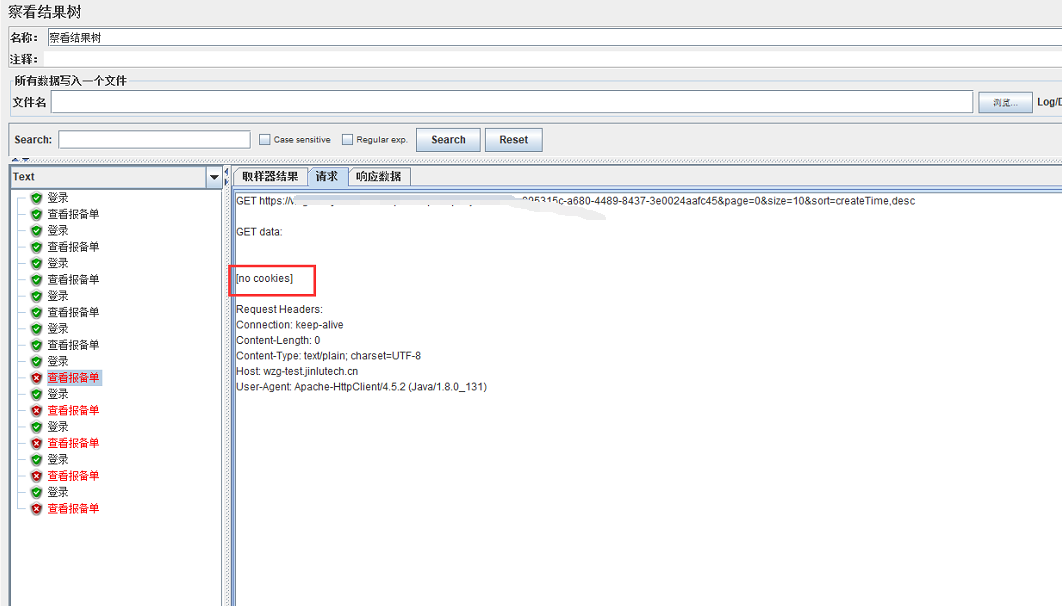The width and height of the screenshot is (1062, 606).
Task: Select the second 查看报备单 result in the tree
Action: (x=73, y=247)
